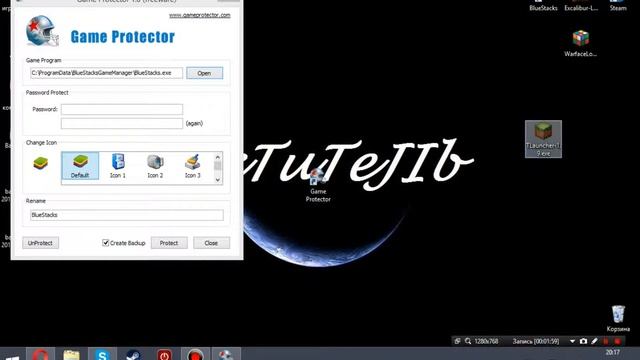
Task: Open Steam from the taskbar
Action: (x=133, y=354)
